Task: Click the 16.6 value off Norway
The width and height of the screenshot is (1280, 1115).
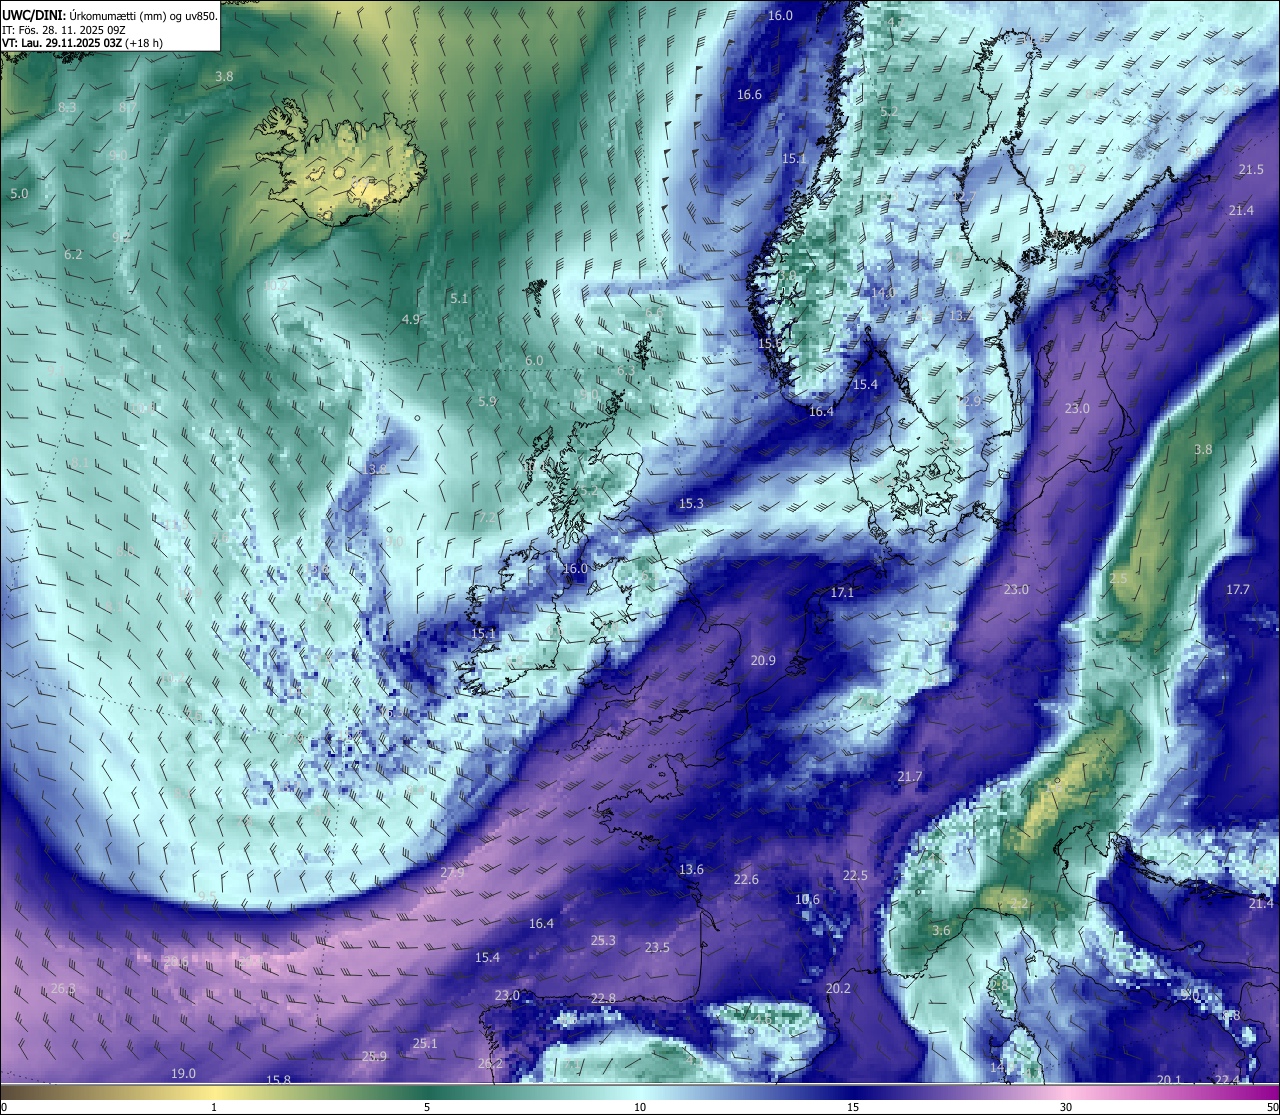Action: point(749,95)
